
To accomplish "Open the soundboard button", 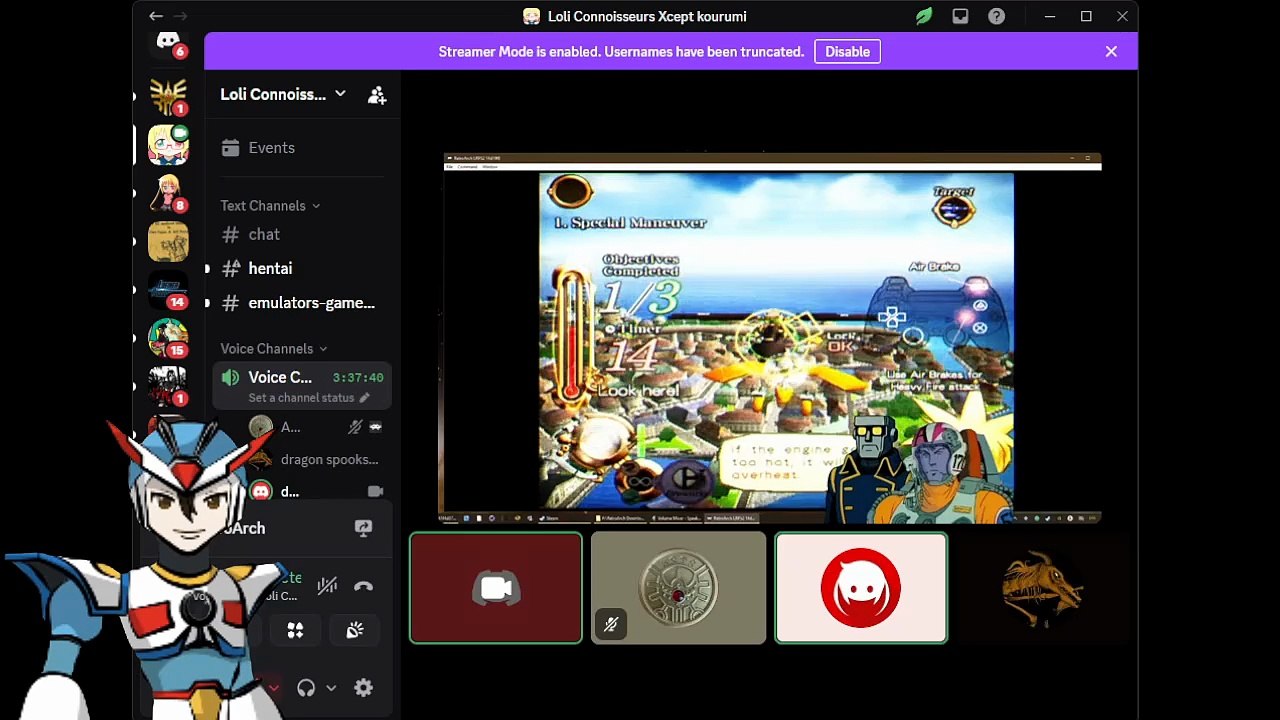I will tap(355, 630).
